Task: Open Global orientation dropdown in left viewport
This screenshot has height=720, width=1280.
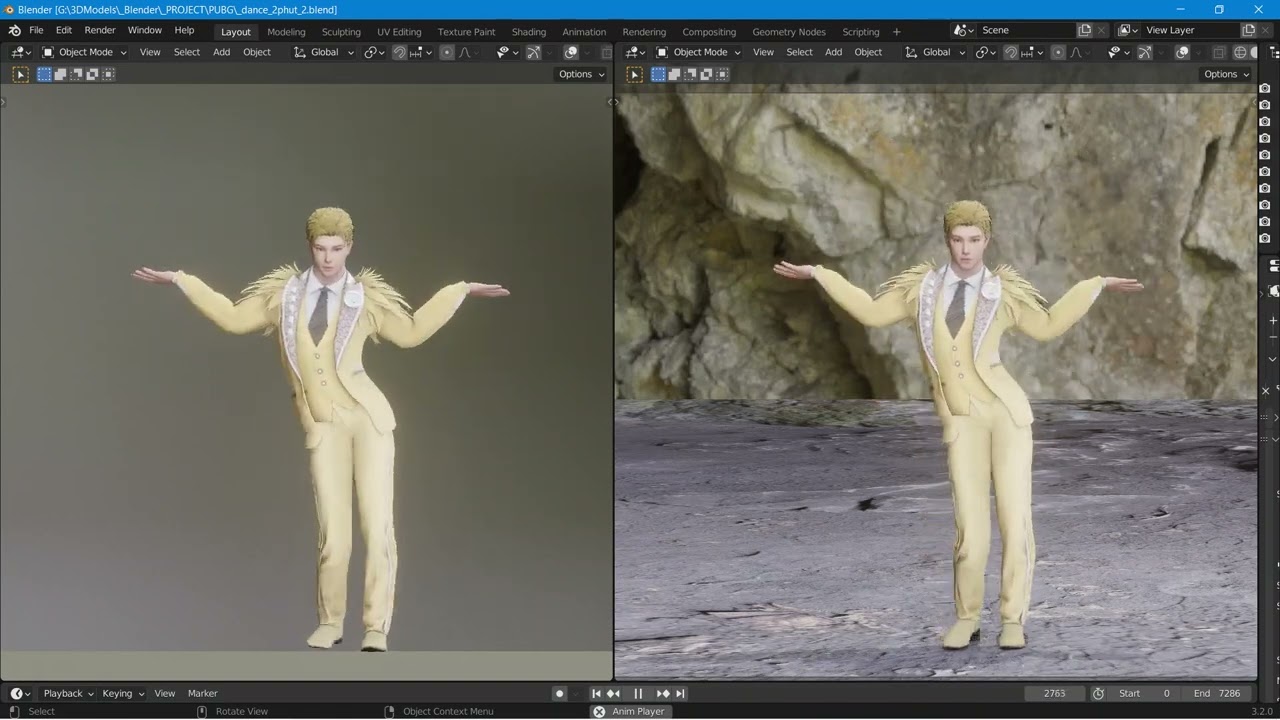Action: [x=324, y=52]
